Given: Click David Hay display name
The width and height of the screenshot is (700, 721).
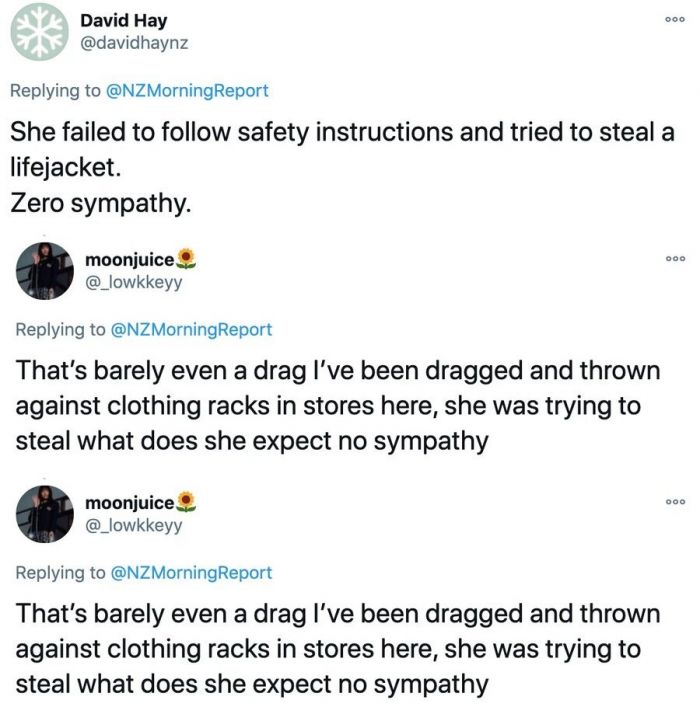Looking at the screenshot, I should coord(123,21).
